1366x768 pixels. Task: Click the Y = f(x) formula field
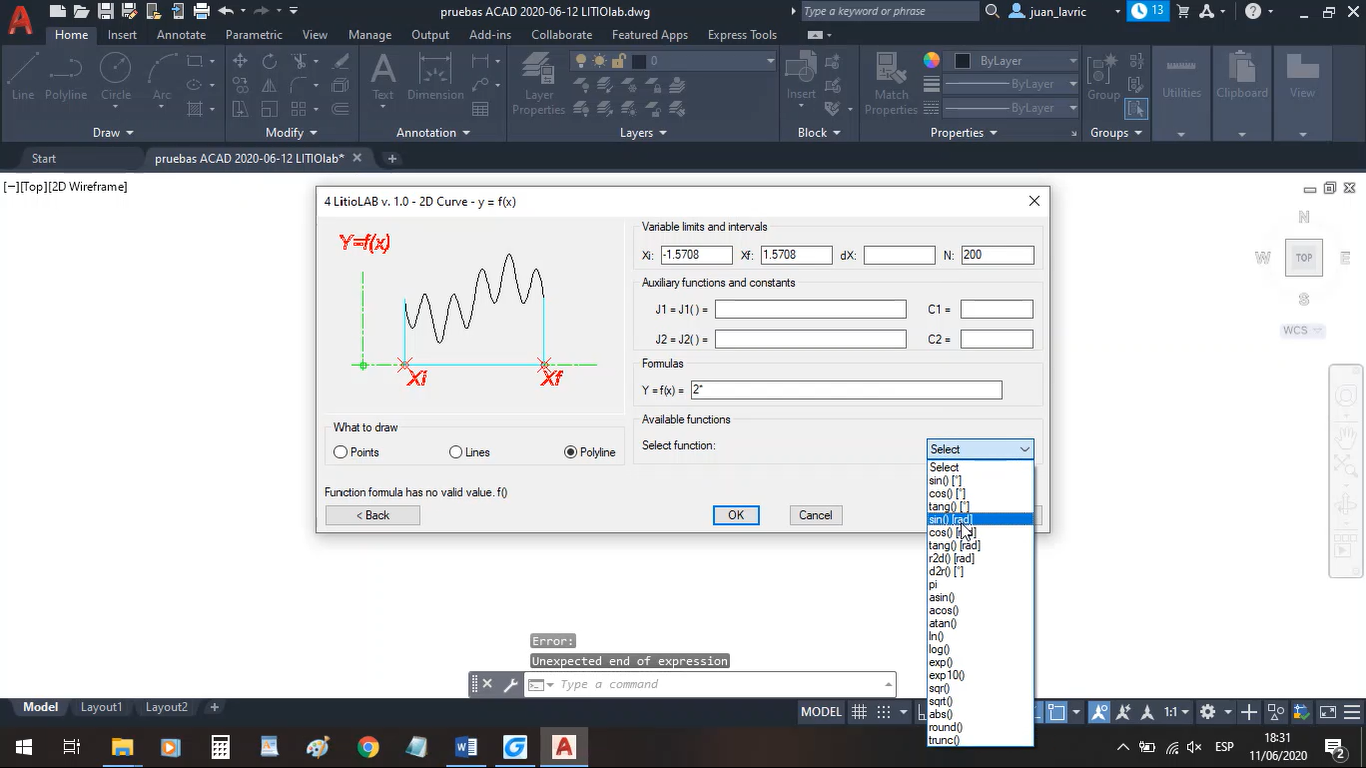(x=846, y=390)
